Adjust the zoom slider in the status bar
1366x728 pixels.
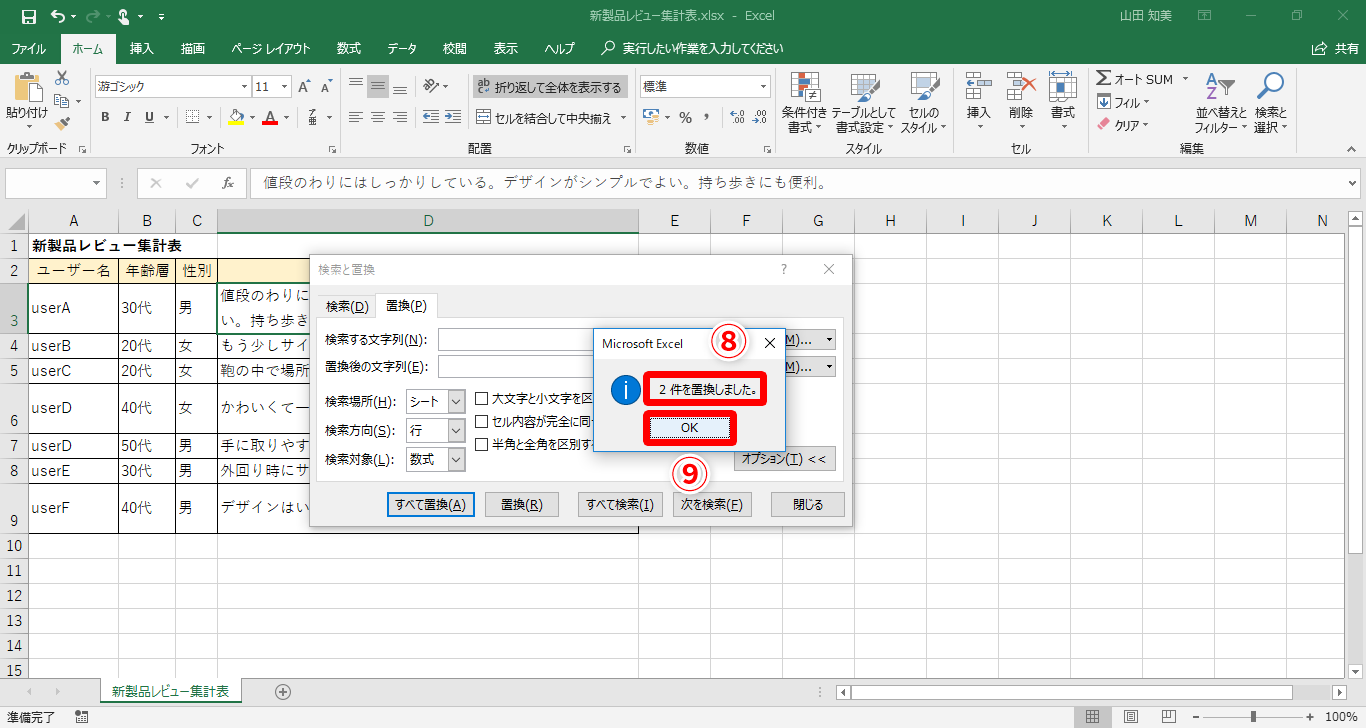point(1253,716)
